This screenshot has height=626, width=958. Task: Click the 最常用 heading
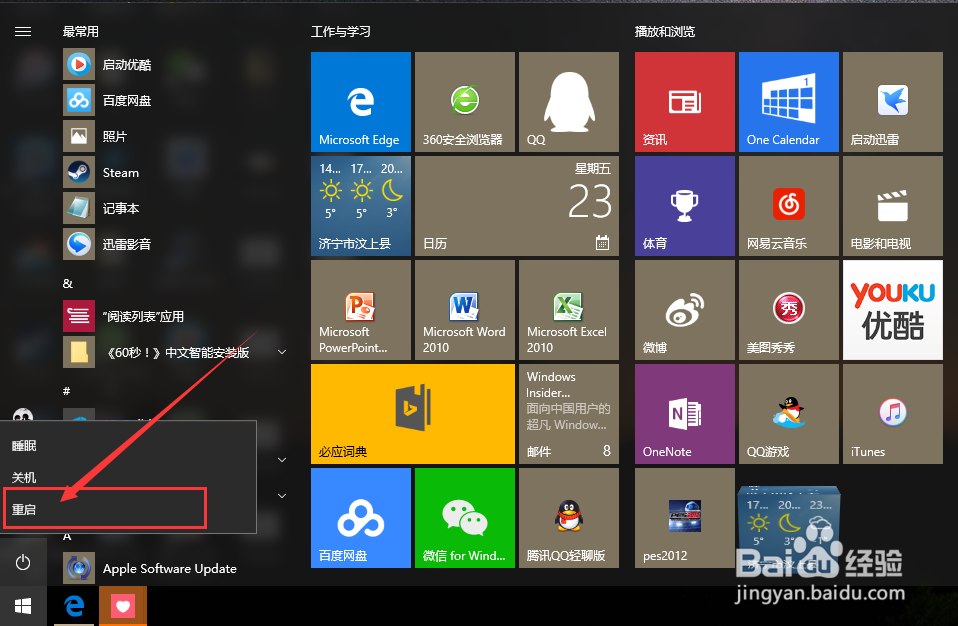(81, 31)
